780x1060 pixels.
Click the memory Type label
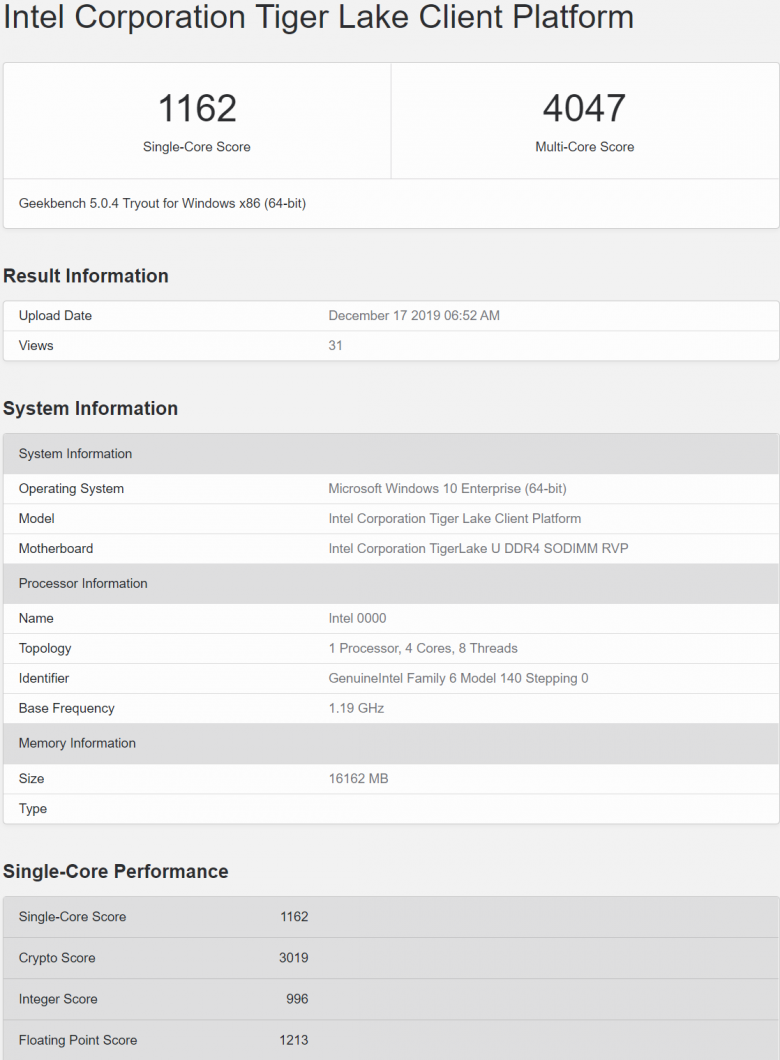[32, 809]
